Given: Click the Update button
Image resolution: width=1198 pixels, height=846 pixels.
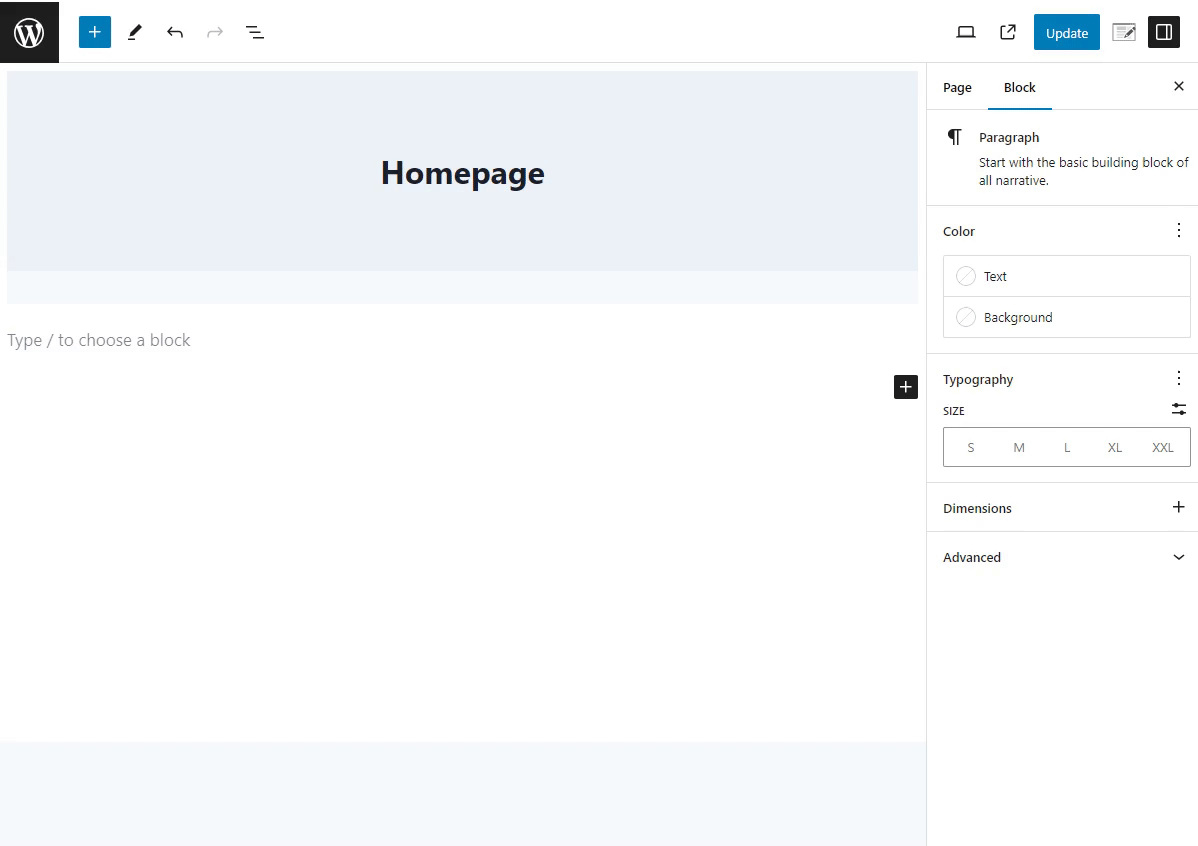Looking at the screenshot, I should [x=1067, y=32].
